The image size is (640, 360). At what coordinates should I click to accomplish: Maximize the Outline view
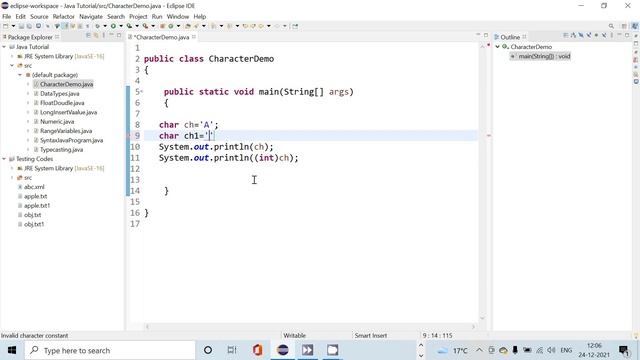tap(627, 36)
